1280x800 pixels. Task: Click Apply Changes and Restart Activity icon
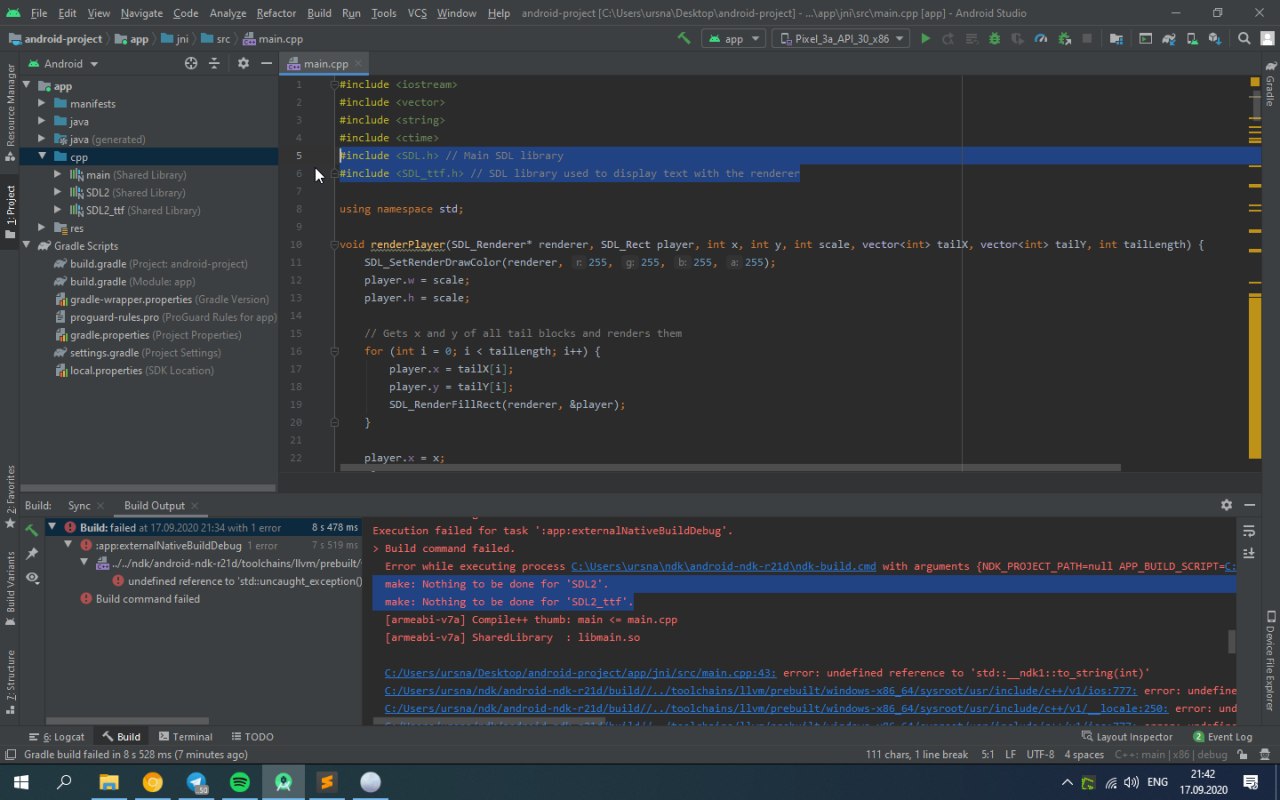[948, 38]
